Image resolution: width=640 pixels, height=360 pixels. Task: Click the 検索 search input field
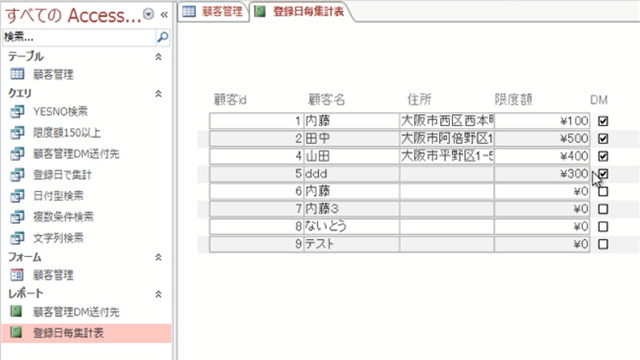point(79,37)
